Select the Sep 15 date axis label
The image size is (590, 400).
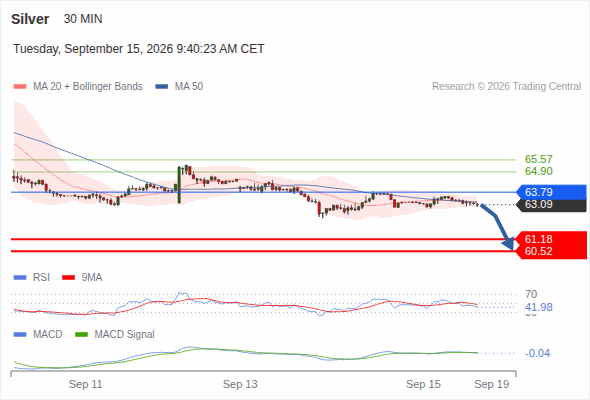423,384
